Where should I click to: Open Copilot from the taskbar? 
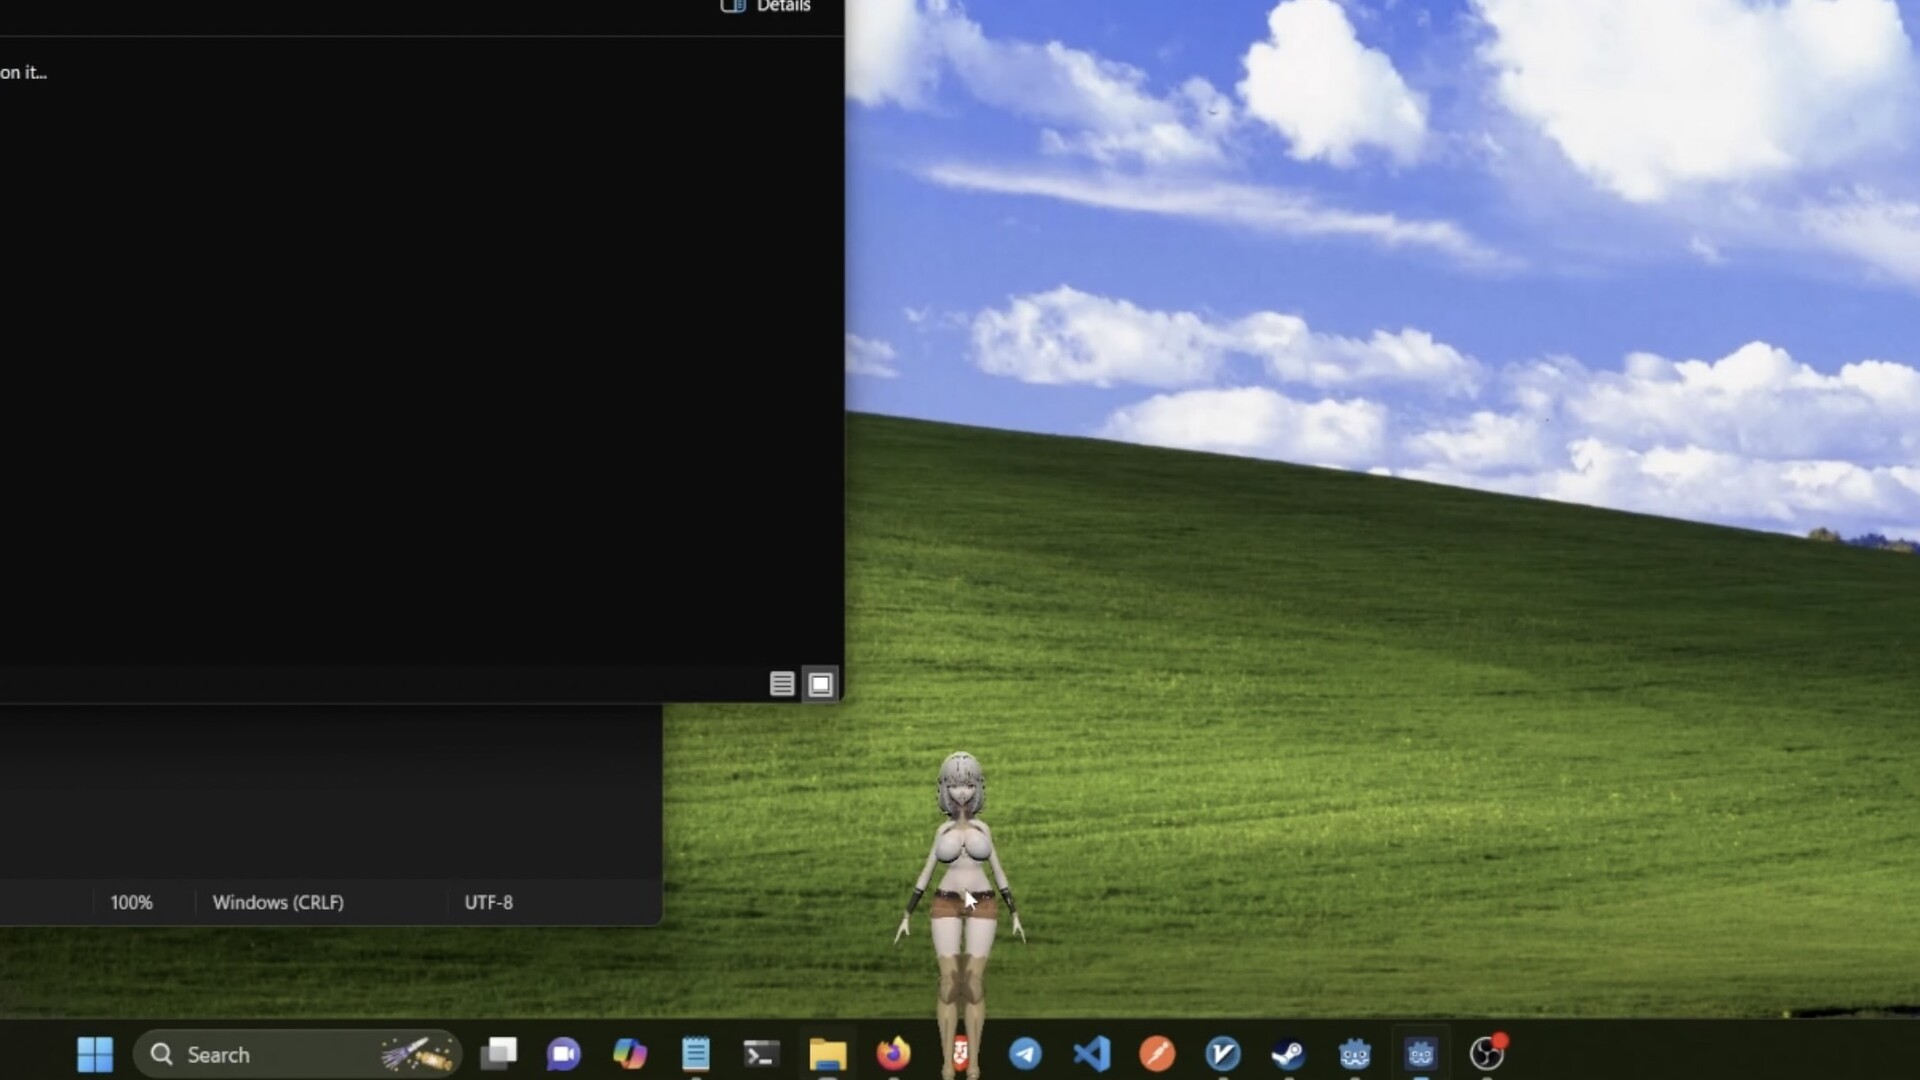(x=630, y=1054)
